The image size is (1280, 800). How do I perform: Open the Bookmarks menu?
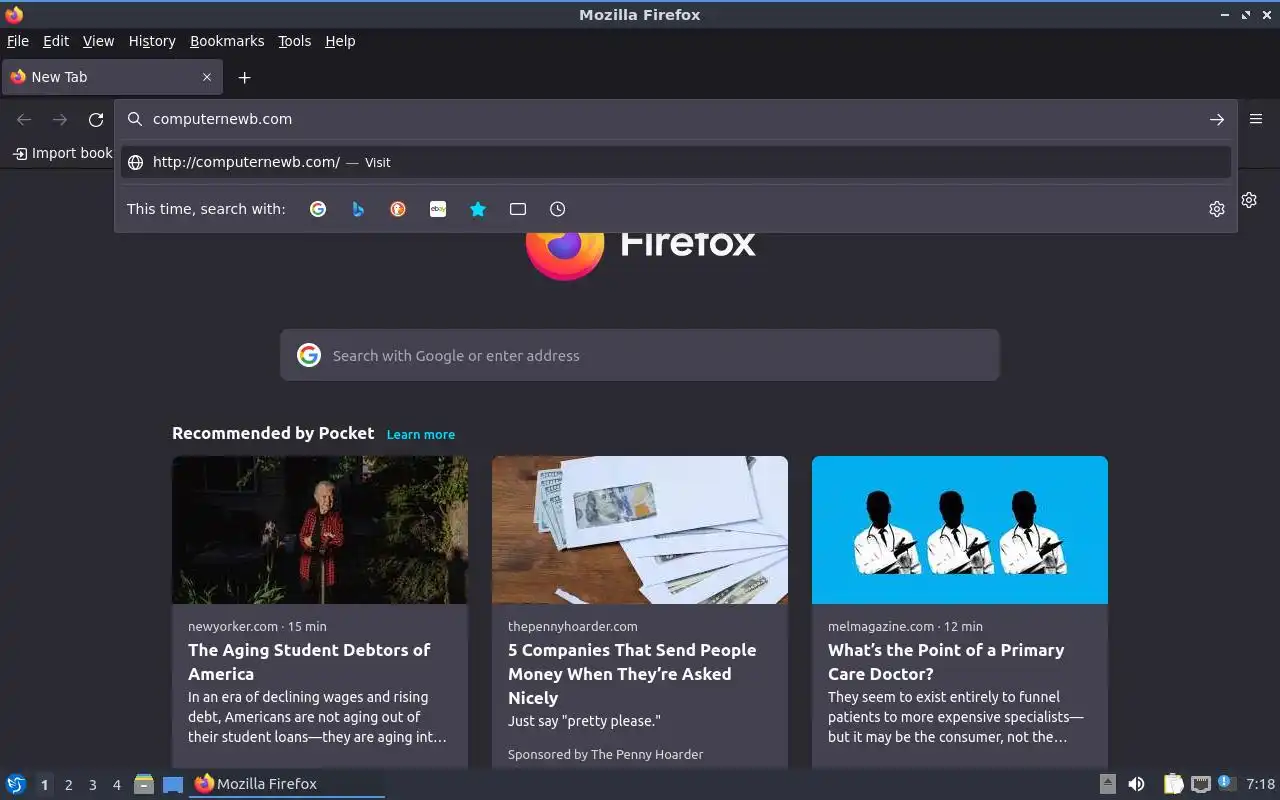pos(227,41)
